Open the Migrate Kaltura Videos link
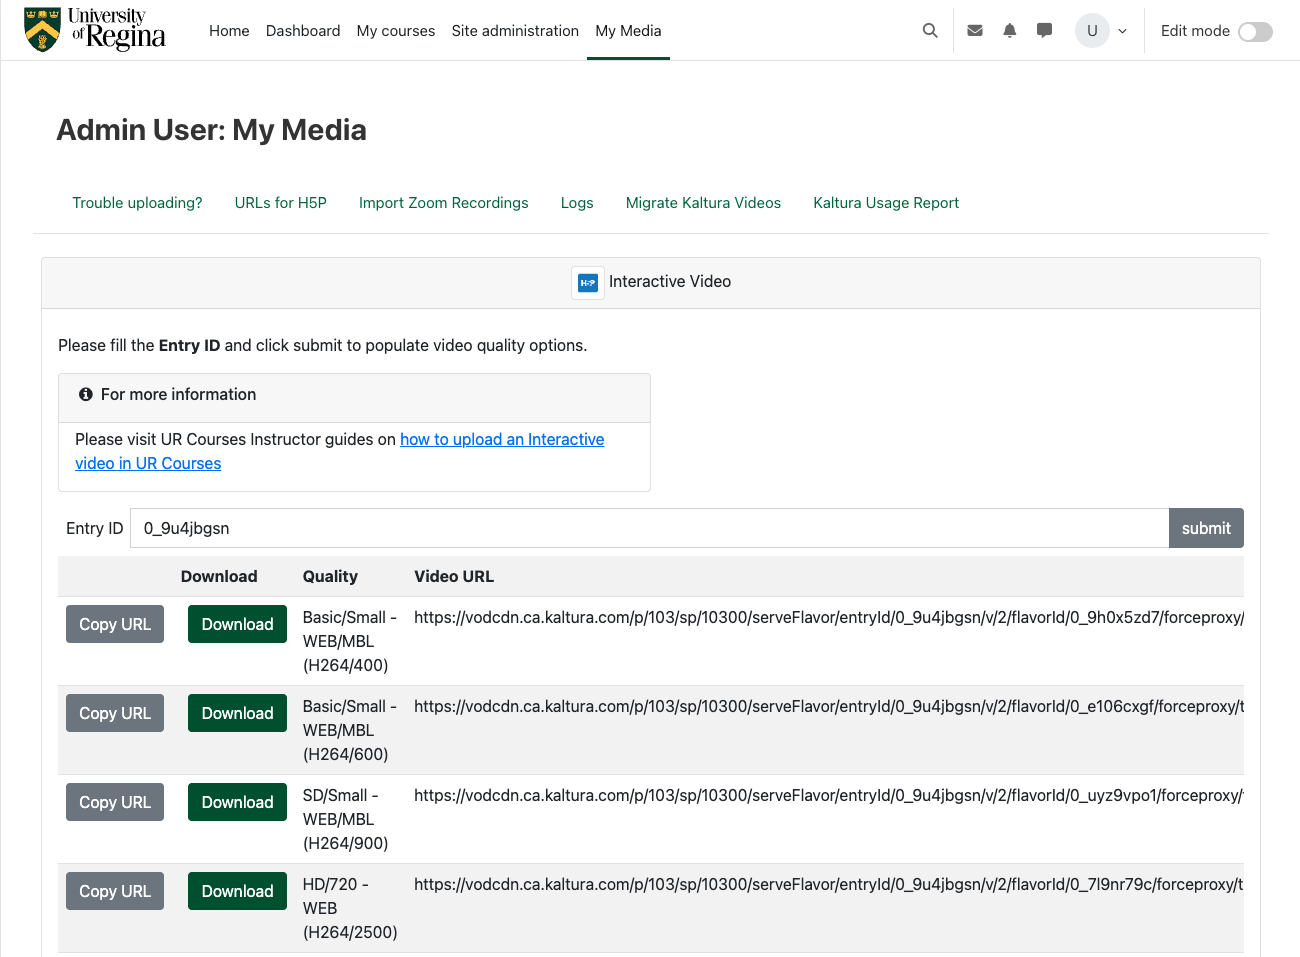This screenshot has height=957, width=1300. pos(703,203)
